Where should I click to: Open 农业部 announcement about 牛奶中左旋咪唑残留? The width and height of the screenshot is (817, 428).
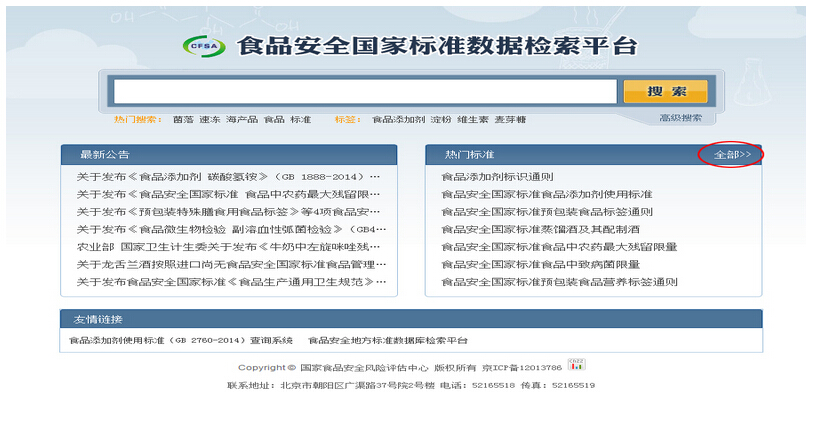tap(228, 247)
